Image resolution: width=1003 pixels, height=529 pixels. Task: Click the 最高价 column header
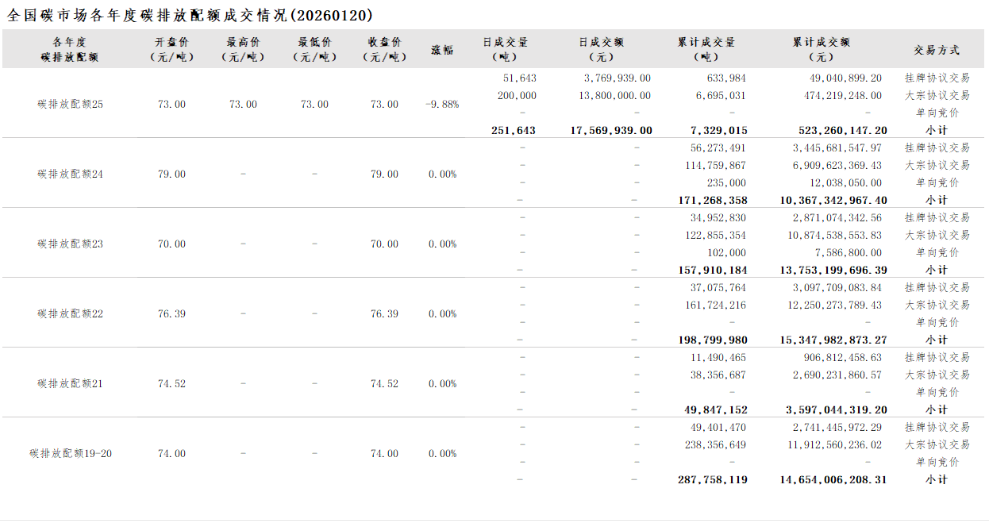pyautogui.click(x=243, y=49)
